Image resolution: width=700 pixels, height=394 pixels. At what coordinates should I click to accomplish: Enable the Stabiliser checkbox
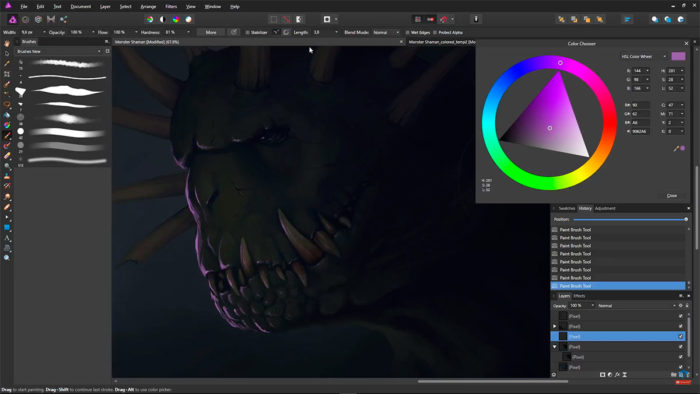point(247,33)
